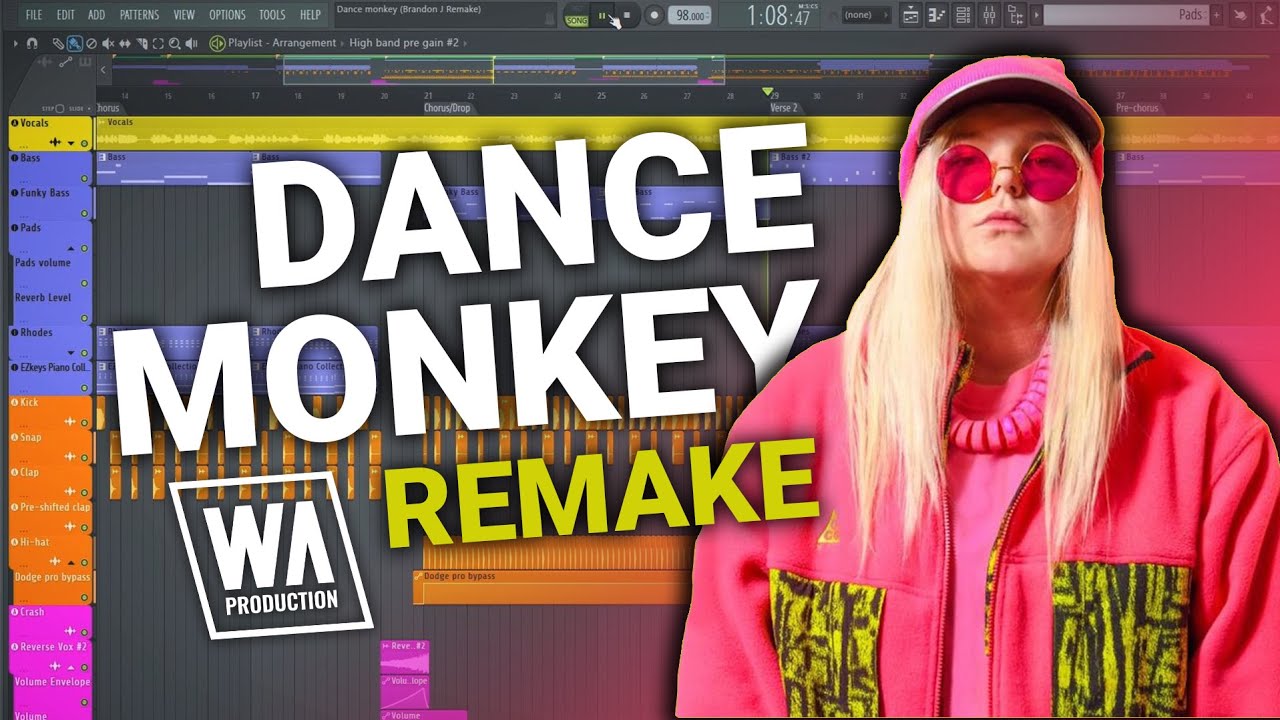1280x720 pixels.
Task: Toggle the playlist snap magnet
Action: (x=32, y=44)
